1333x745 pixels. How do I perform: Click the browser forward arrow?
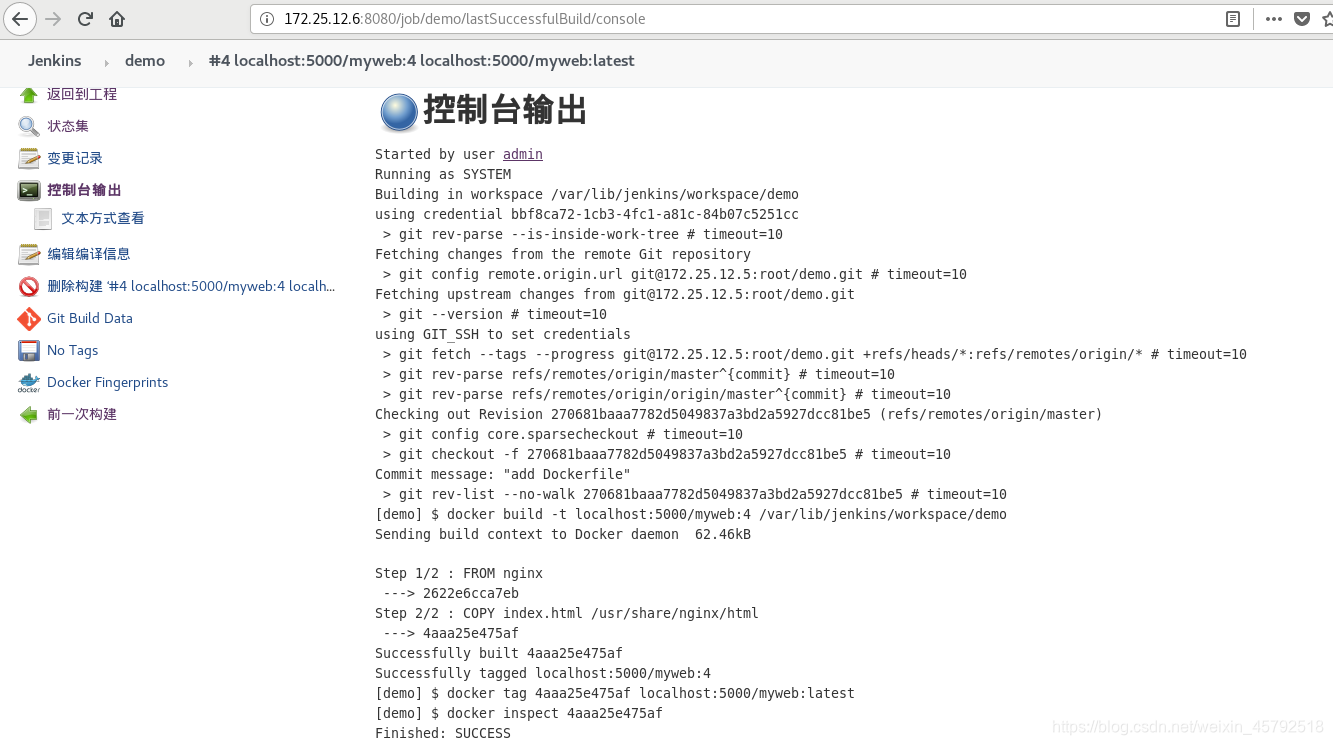(x=53, y=18)
